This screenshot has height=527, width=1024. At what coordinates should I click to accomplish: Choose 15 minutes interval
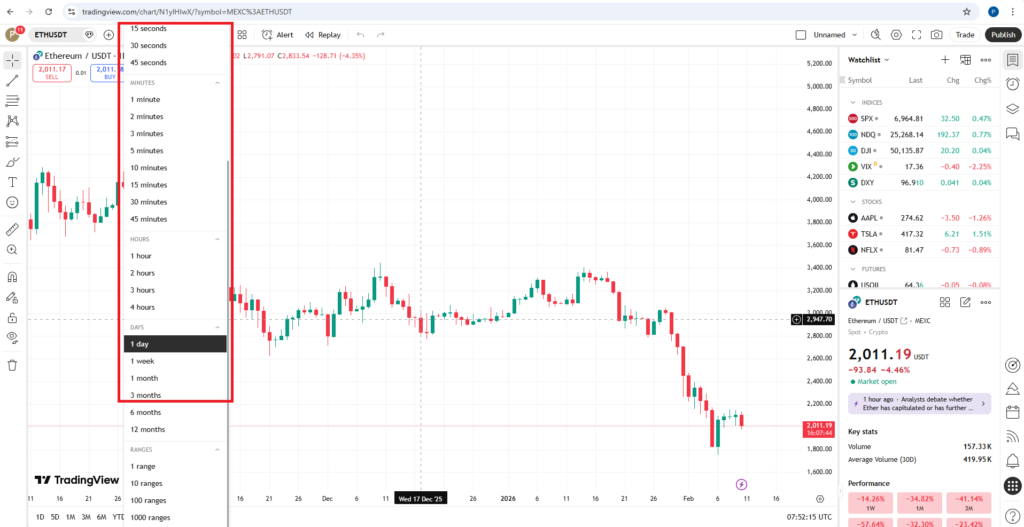point(149,185)
